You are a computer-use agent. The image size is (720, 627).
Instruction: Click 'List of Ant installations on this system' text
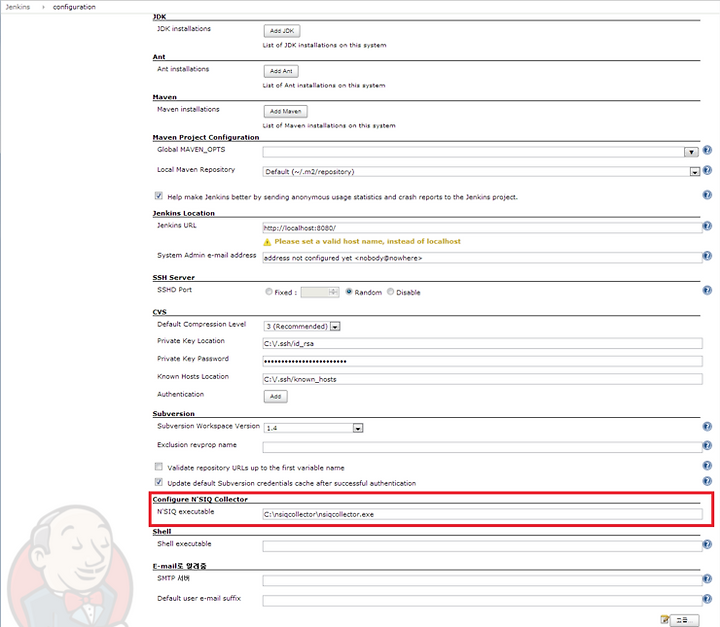tap(324, 85)
